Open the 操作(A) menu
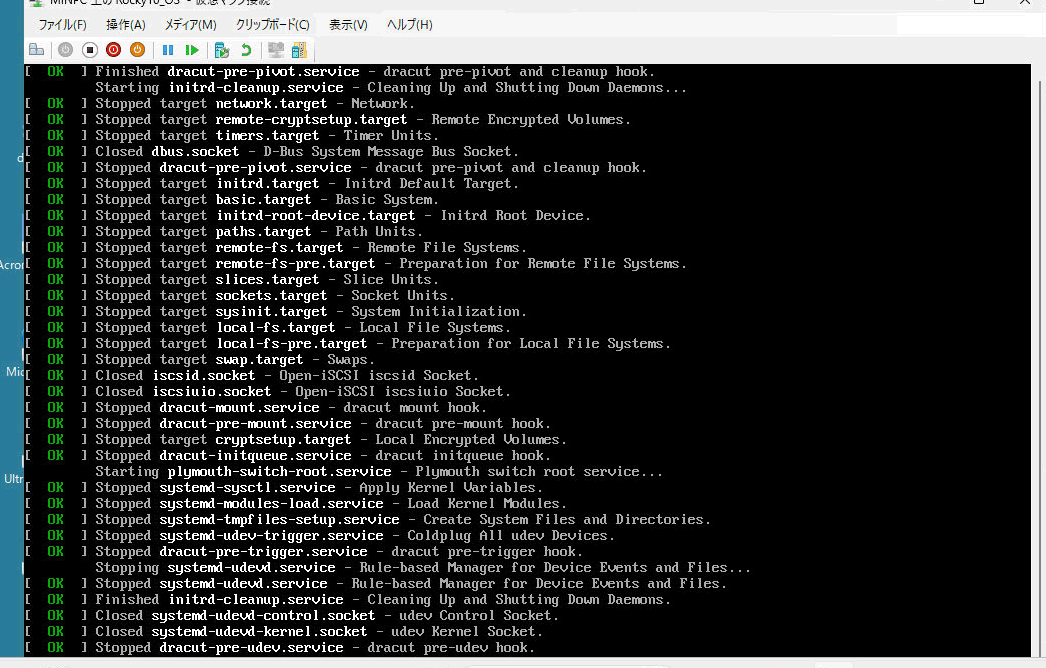 pos(125,25)
